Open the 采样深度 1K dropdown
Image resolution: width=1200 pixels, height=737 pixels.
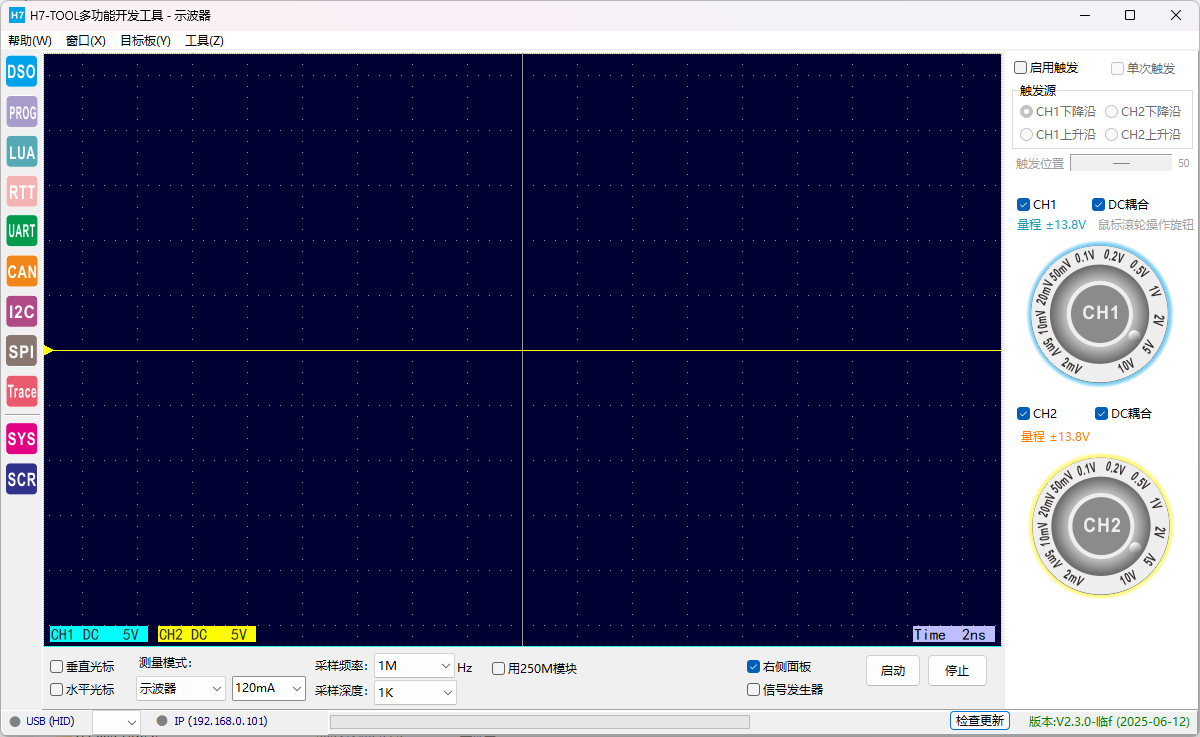coord(415,691)
